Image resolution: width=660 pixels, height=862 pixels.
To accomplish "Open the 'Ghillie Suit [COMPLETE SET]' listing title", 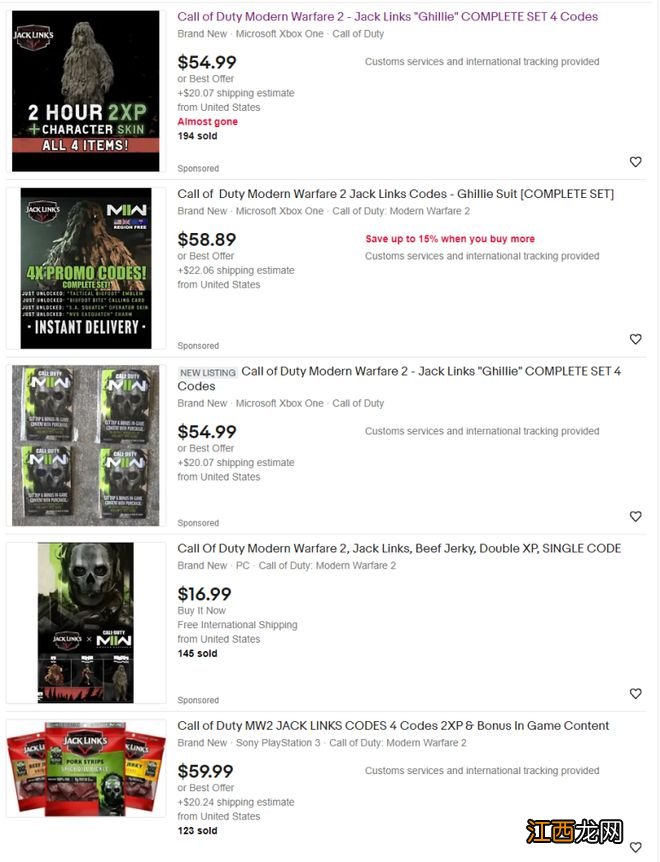I will point(396,194).
